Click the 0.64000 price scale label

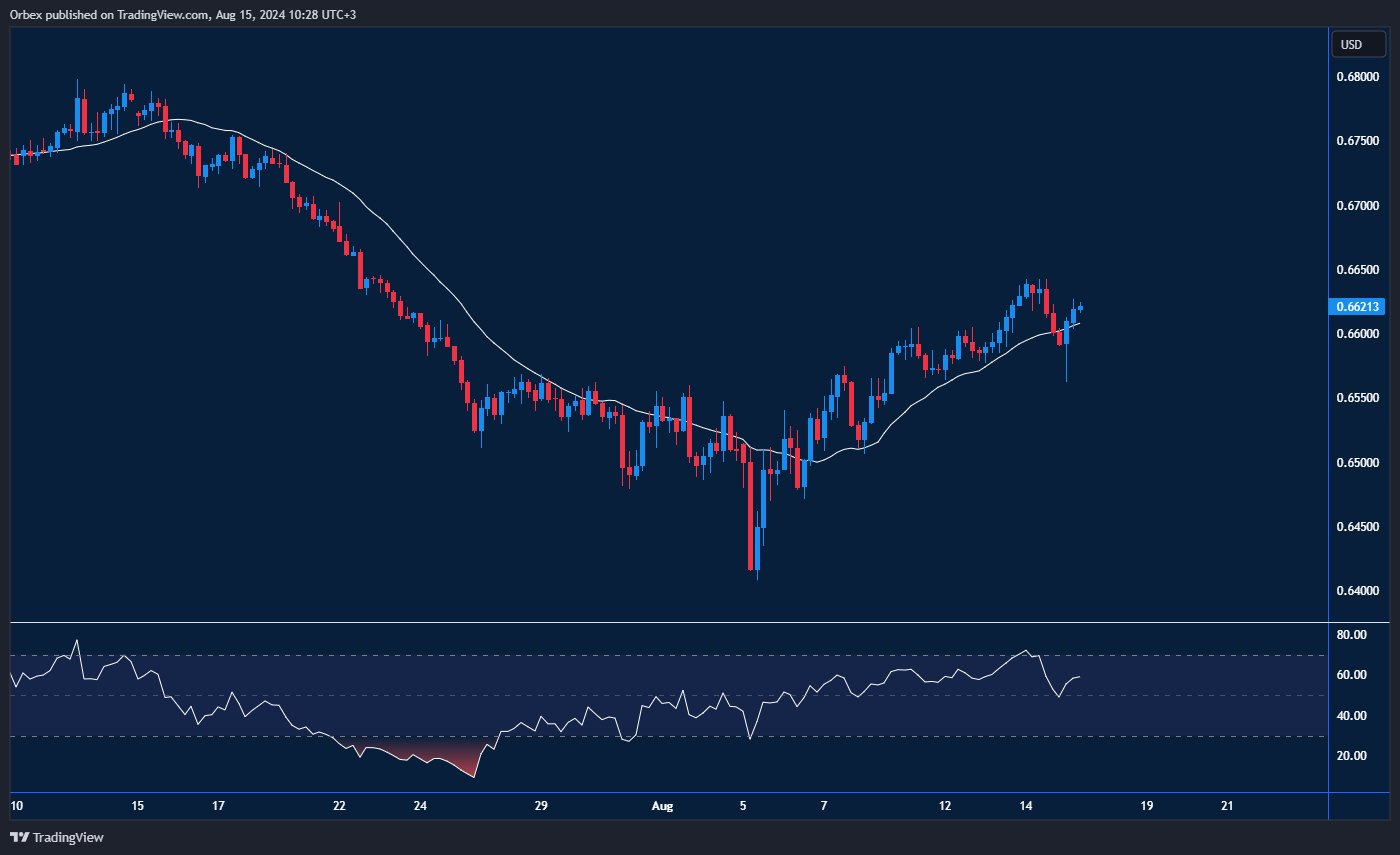tap(1358, 591)
